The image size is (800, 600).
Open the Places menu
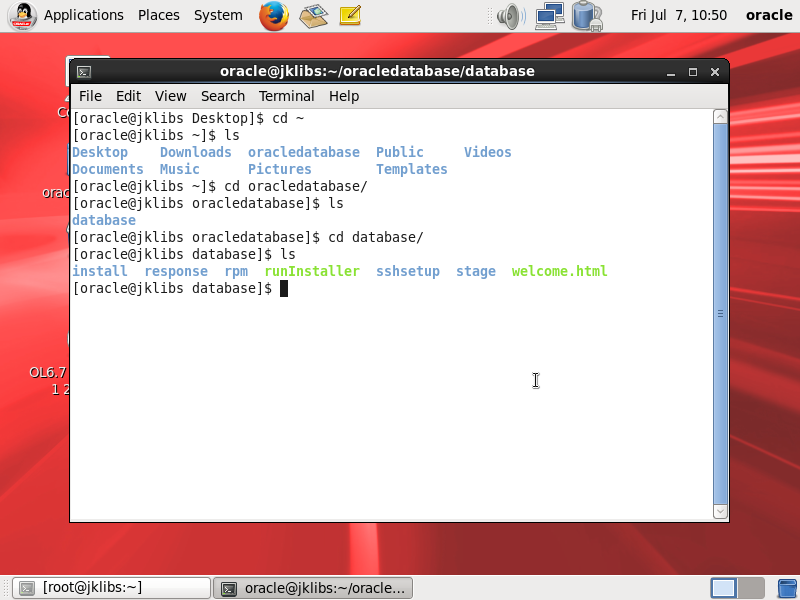pos(159,15)
